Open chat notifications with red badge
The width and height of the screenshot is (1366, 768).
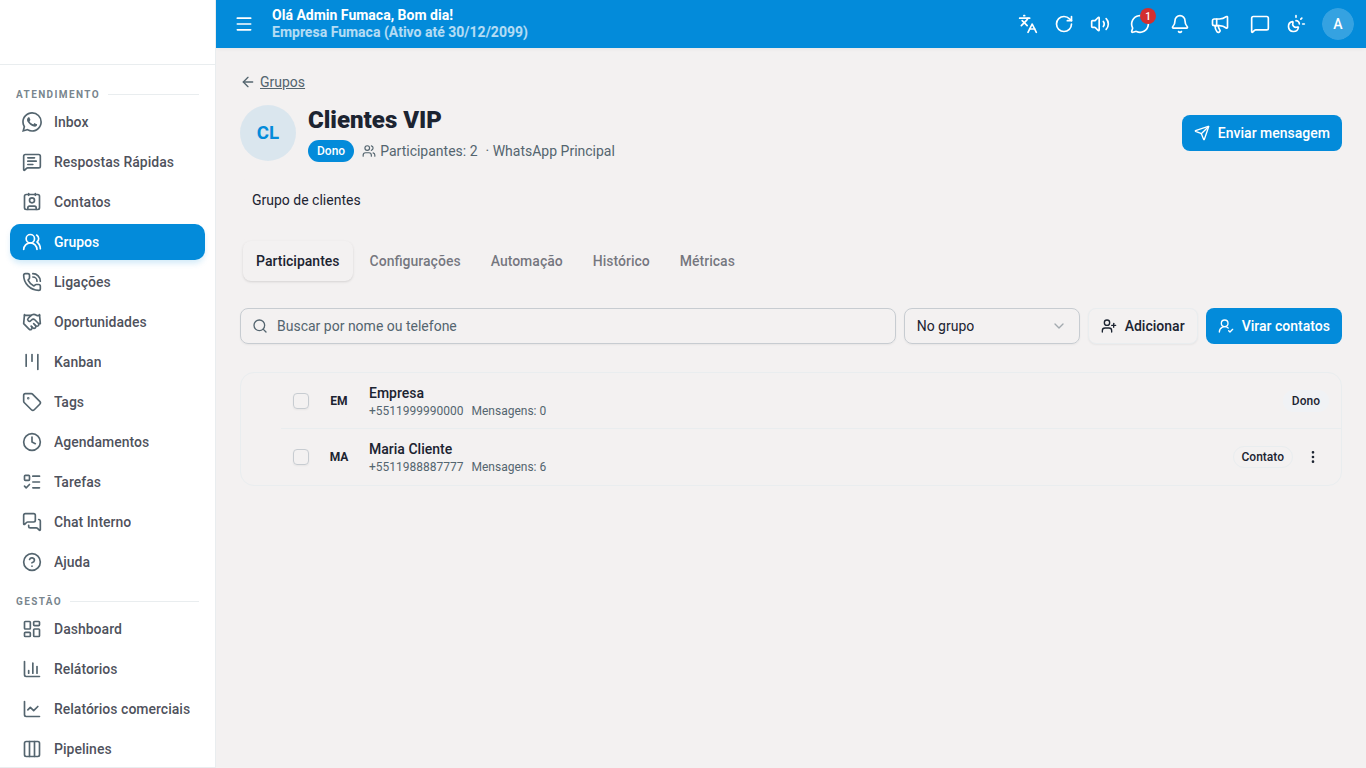[x=1140, y=24]
